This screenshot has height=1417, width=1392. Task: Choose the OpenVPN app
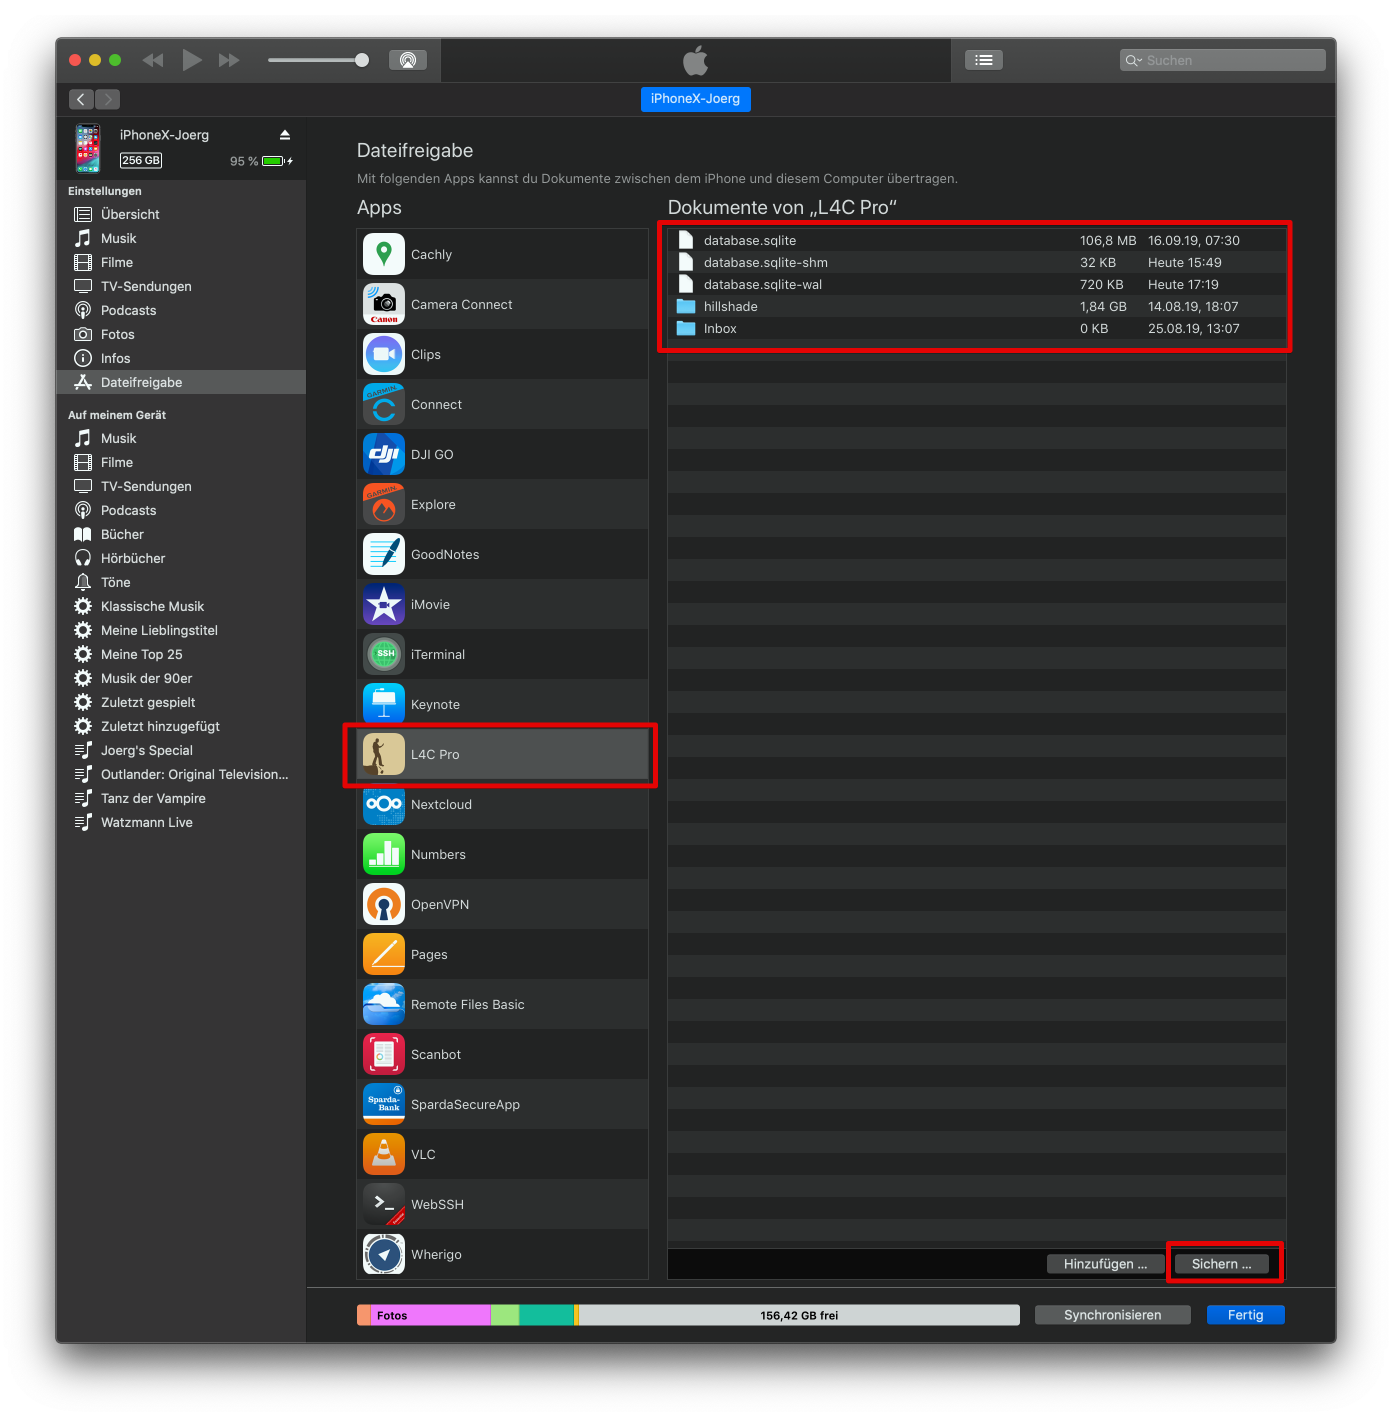point(502,904)
